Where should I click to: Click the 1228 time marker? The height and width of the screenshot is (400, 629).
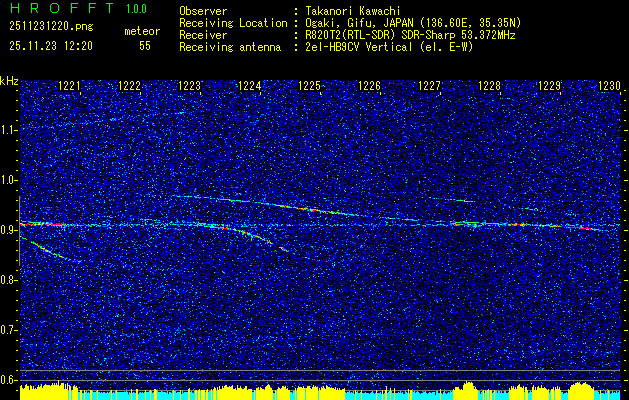point(489,86)
